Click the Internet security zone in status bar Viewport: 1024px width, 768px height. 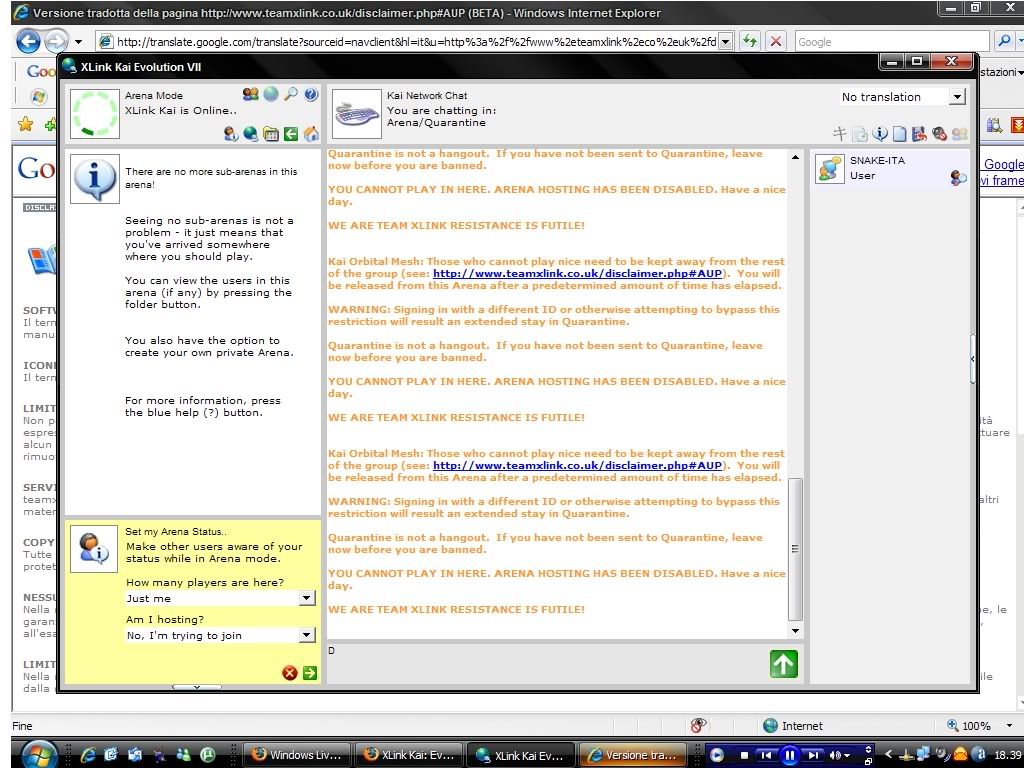point(793,726)
